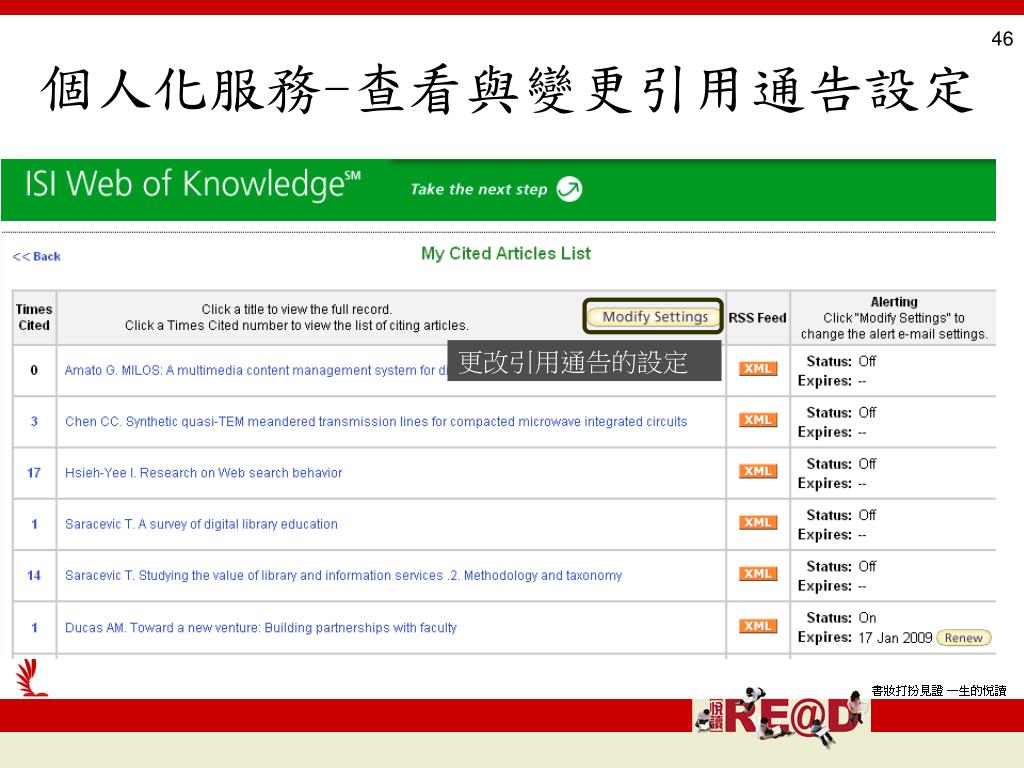
Task: Open XML feed for Chen CC article
Action: (758, 420)
